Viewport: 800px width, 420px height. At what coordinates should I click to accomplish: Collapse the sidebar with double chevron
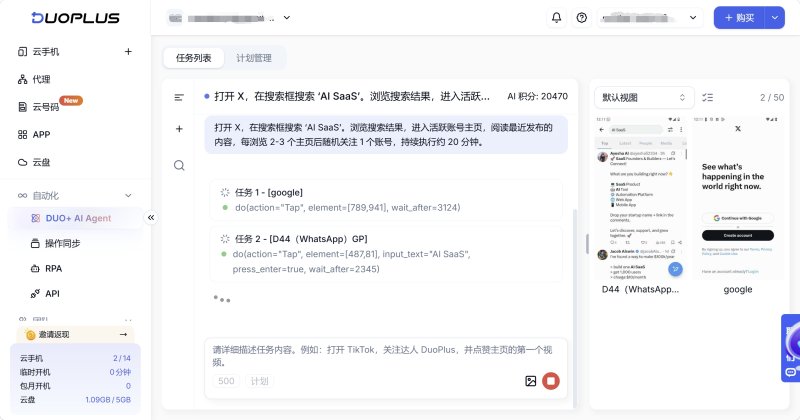pos(151,218)
